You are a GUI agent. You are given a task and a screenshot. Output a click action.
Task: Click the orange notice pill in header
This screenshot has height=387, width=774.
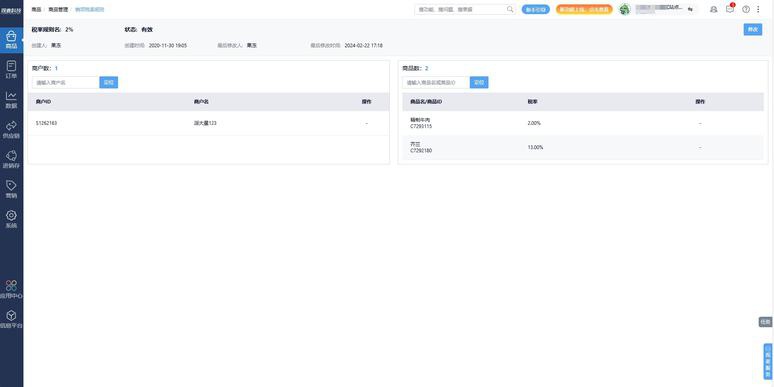click(x=584, y=9)
